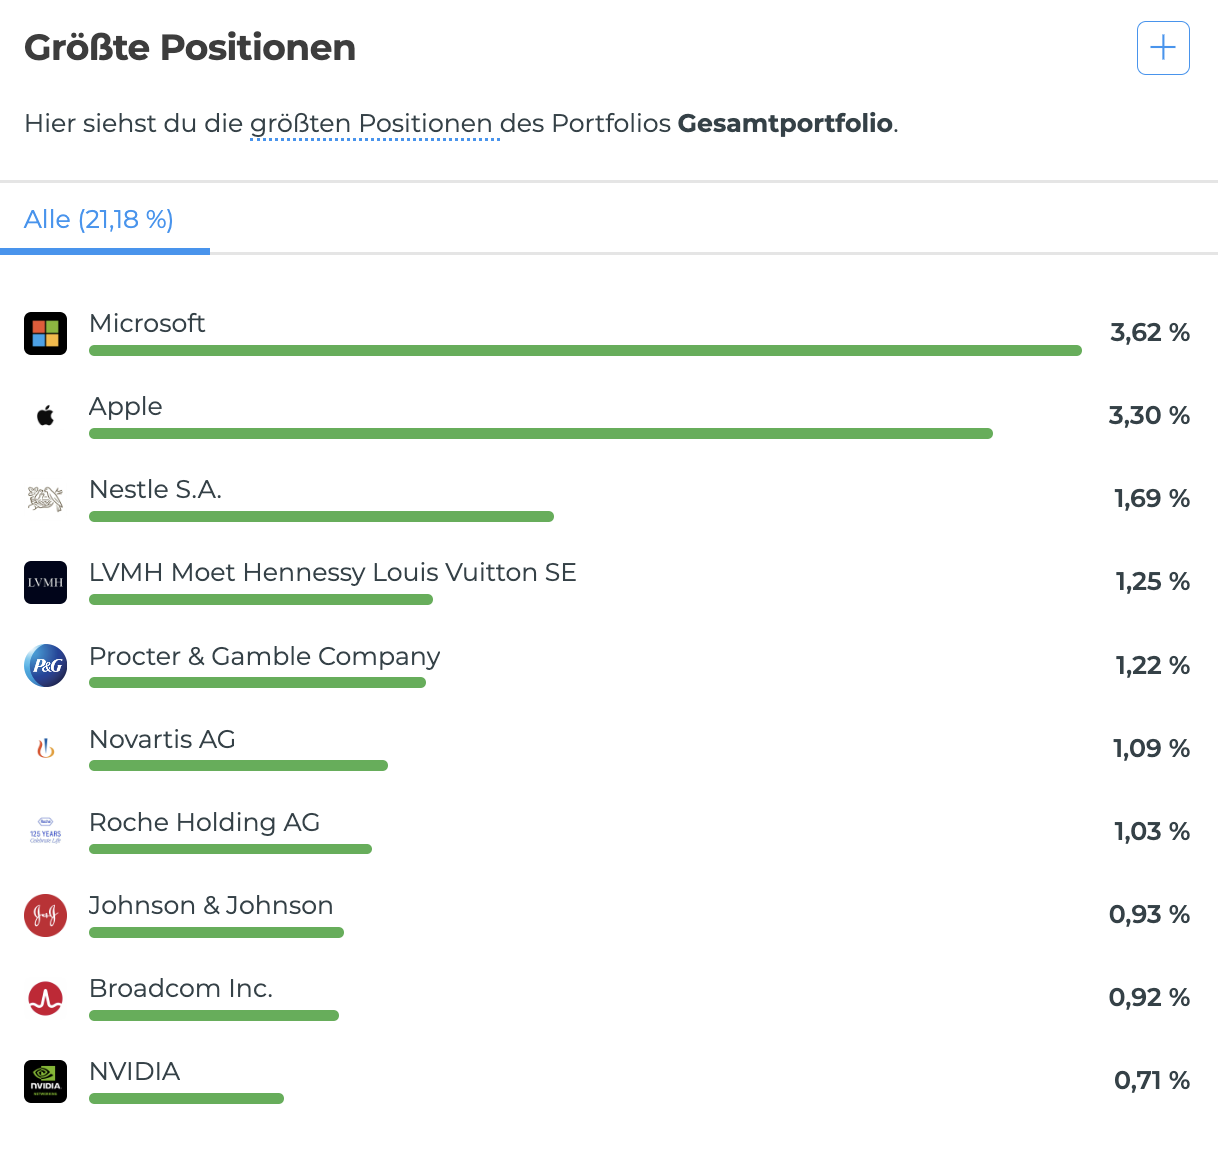
Task: Click the Apple green percentage bar
Action: 540,434
